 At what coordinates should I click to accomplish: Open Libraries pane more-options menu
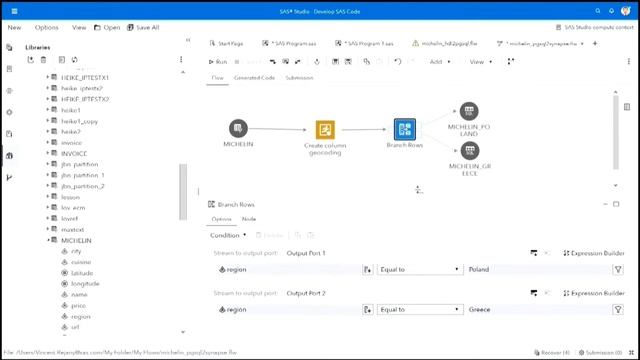pyautogui.click(x=181, y=60)
